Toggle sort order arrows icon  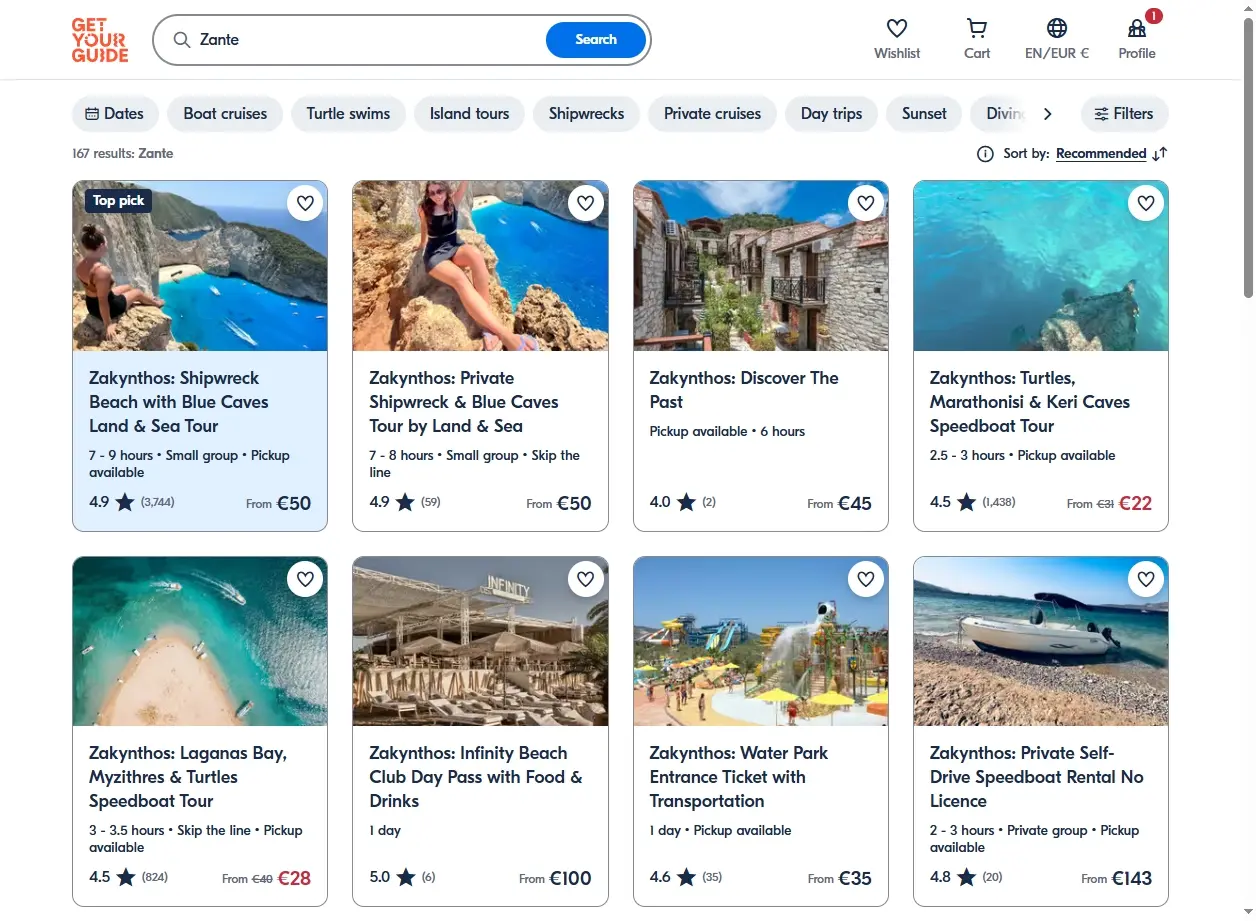click(x=1160, y=154)
